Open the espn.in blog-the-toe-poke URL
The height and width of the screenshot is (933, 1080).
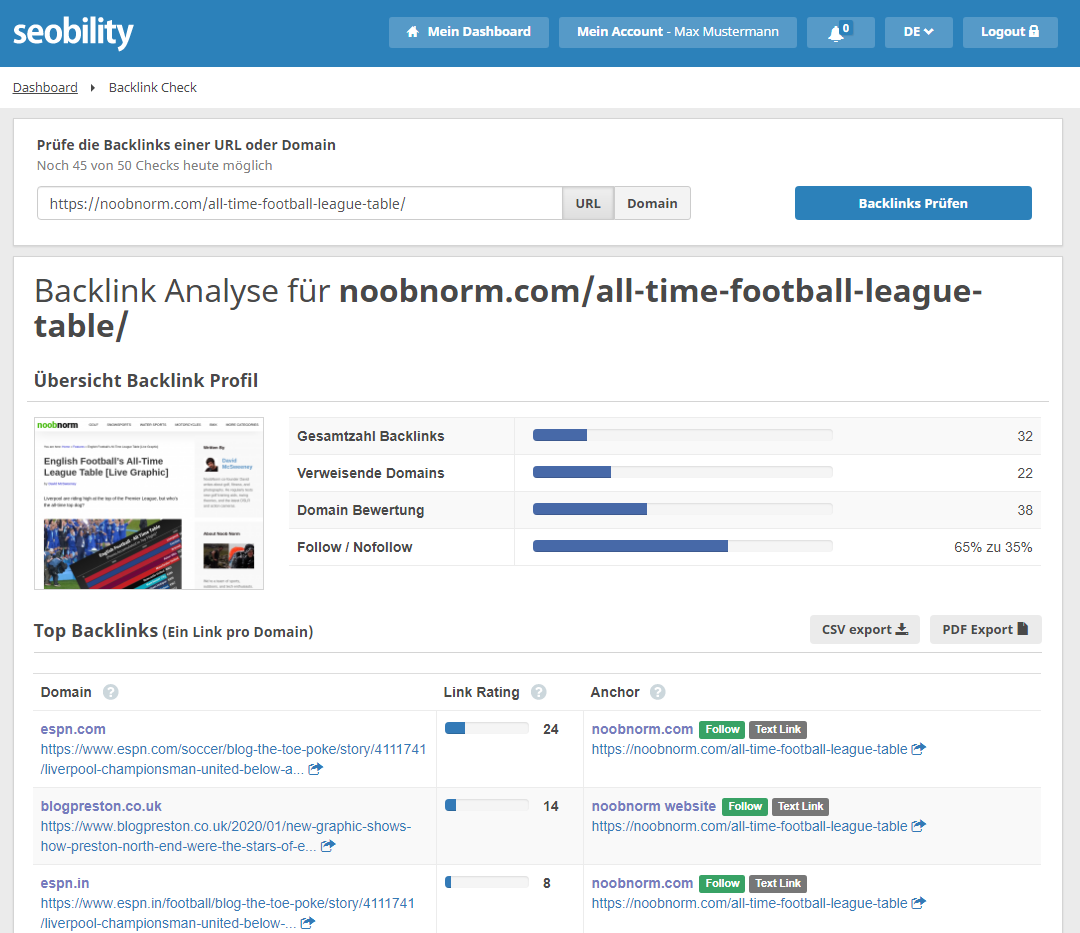point(227,913)
